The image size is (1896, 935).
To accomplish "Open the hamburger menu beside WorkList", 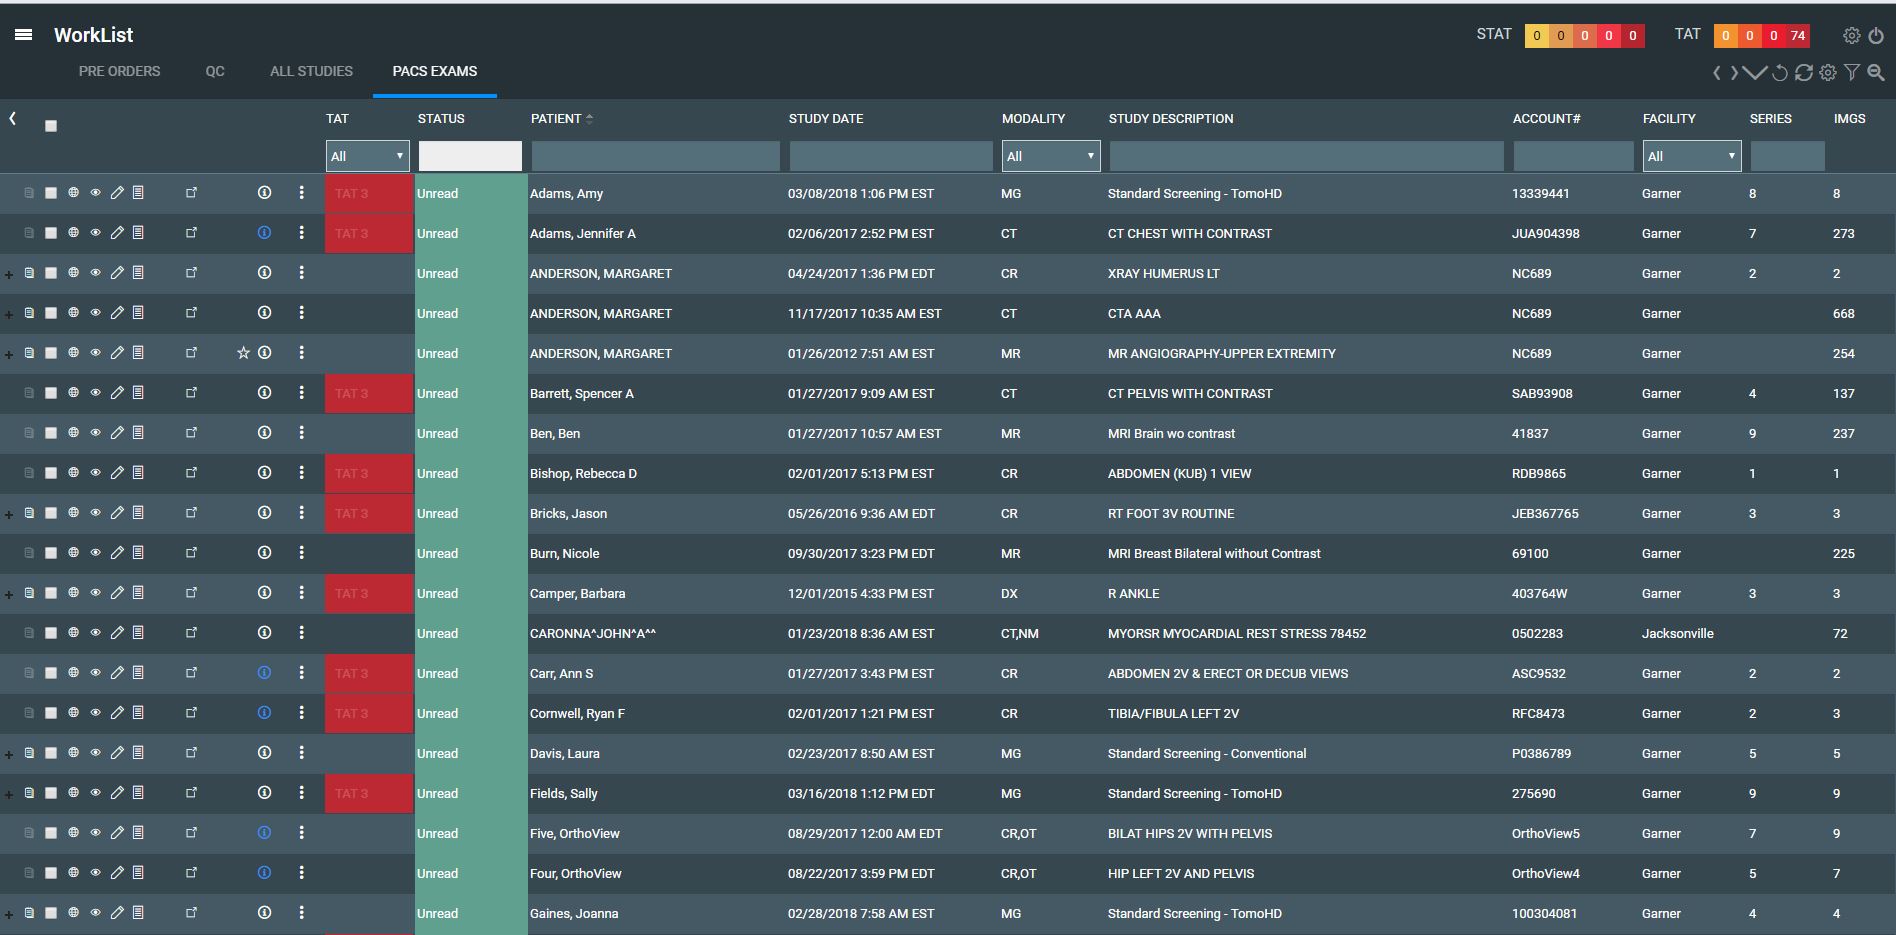I will [24, 35].
